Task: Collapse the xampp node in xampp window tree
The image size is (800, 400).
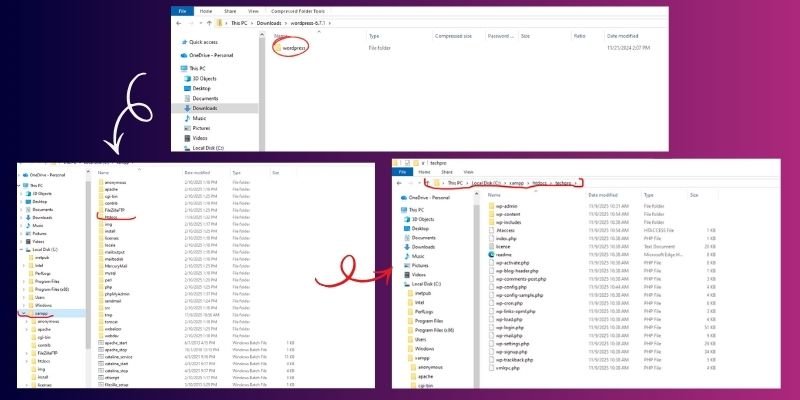Action: pos(23,313)
